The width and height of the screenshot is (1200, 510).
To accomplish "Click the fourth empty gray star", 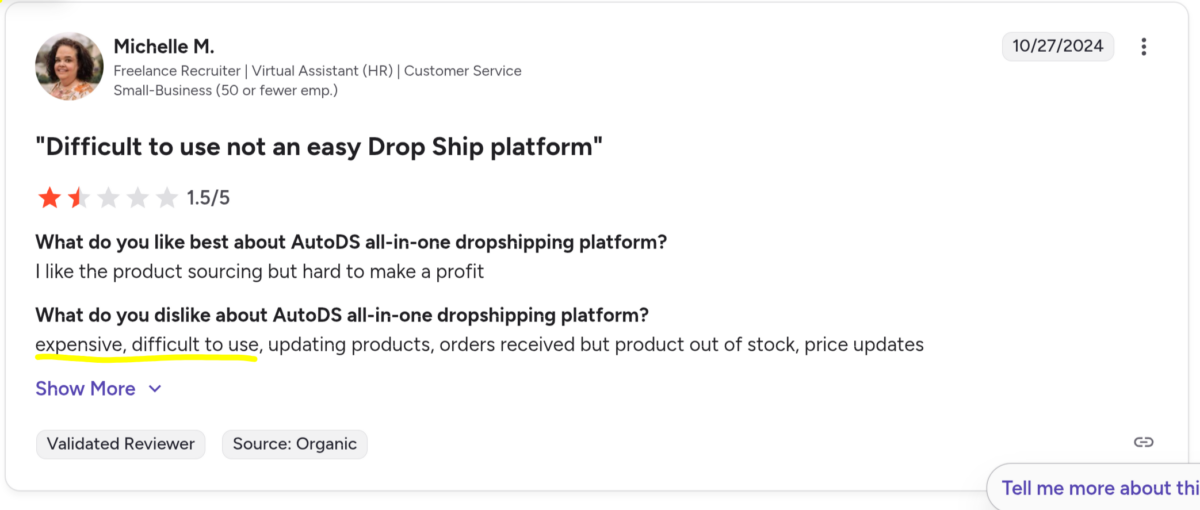I will click(138, 198).
